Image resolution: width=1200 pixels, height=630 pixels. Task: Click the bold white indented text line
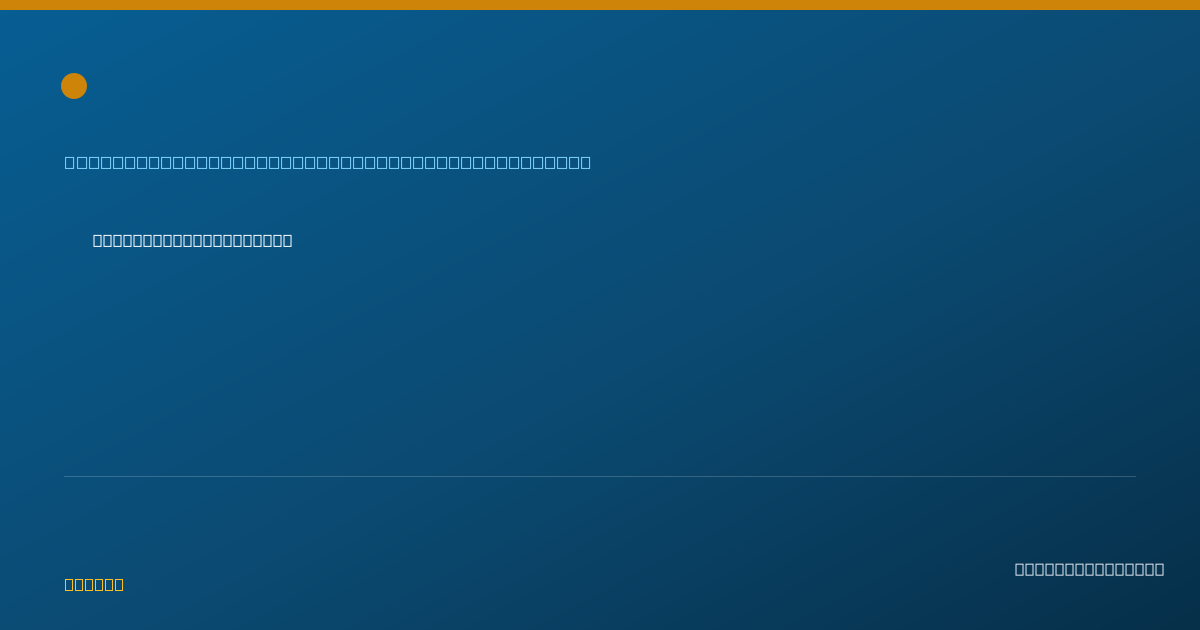(193, 240)
